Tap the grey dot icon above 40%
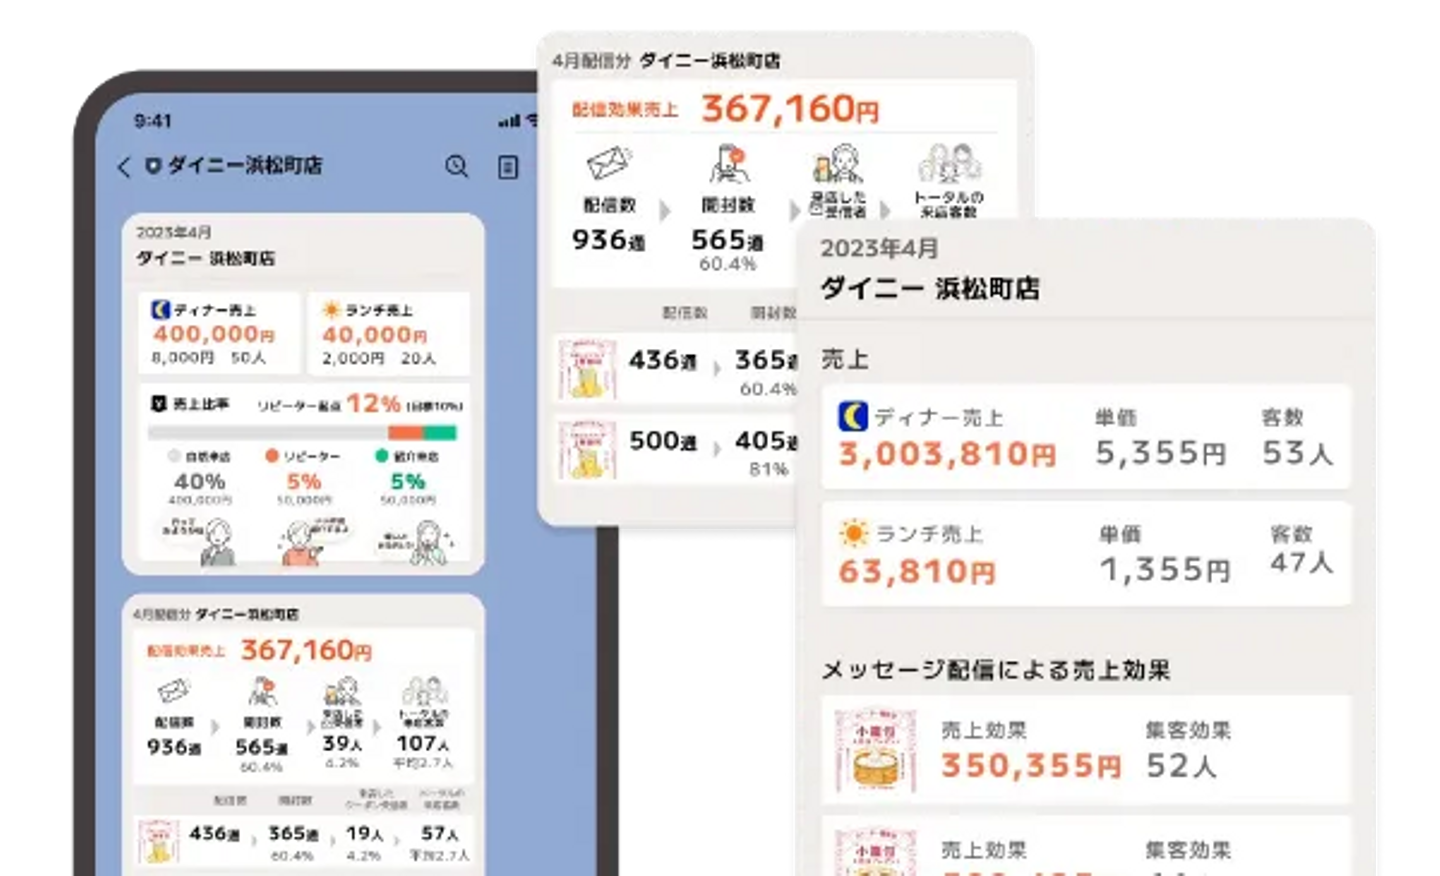This screenshot has width=1440, height=876. (x=173, y=456)
